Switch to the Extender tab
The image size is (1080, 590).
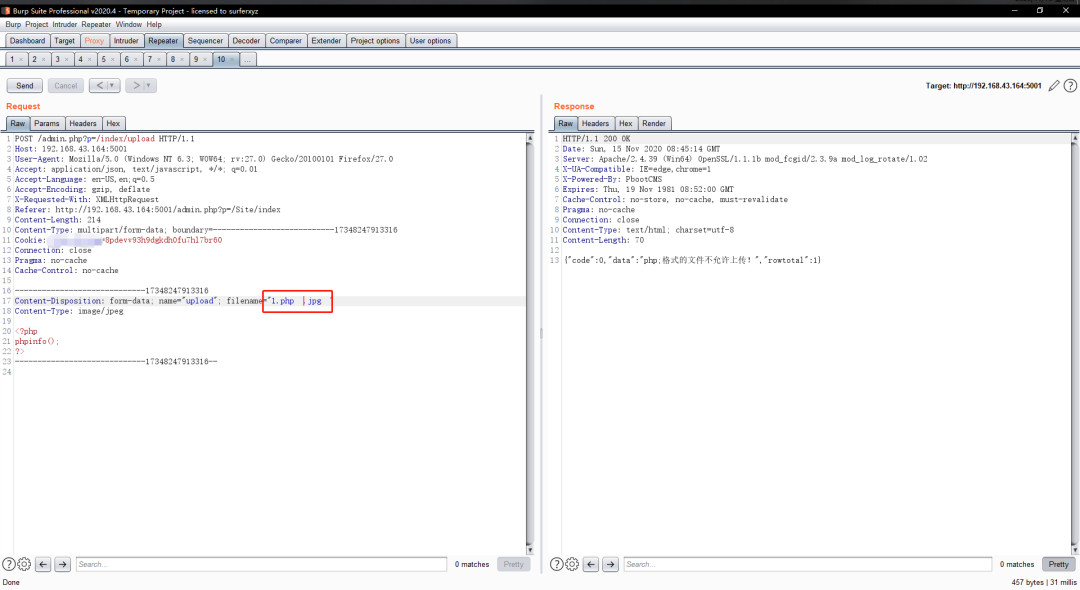pos(326,41)
